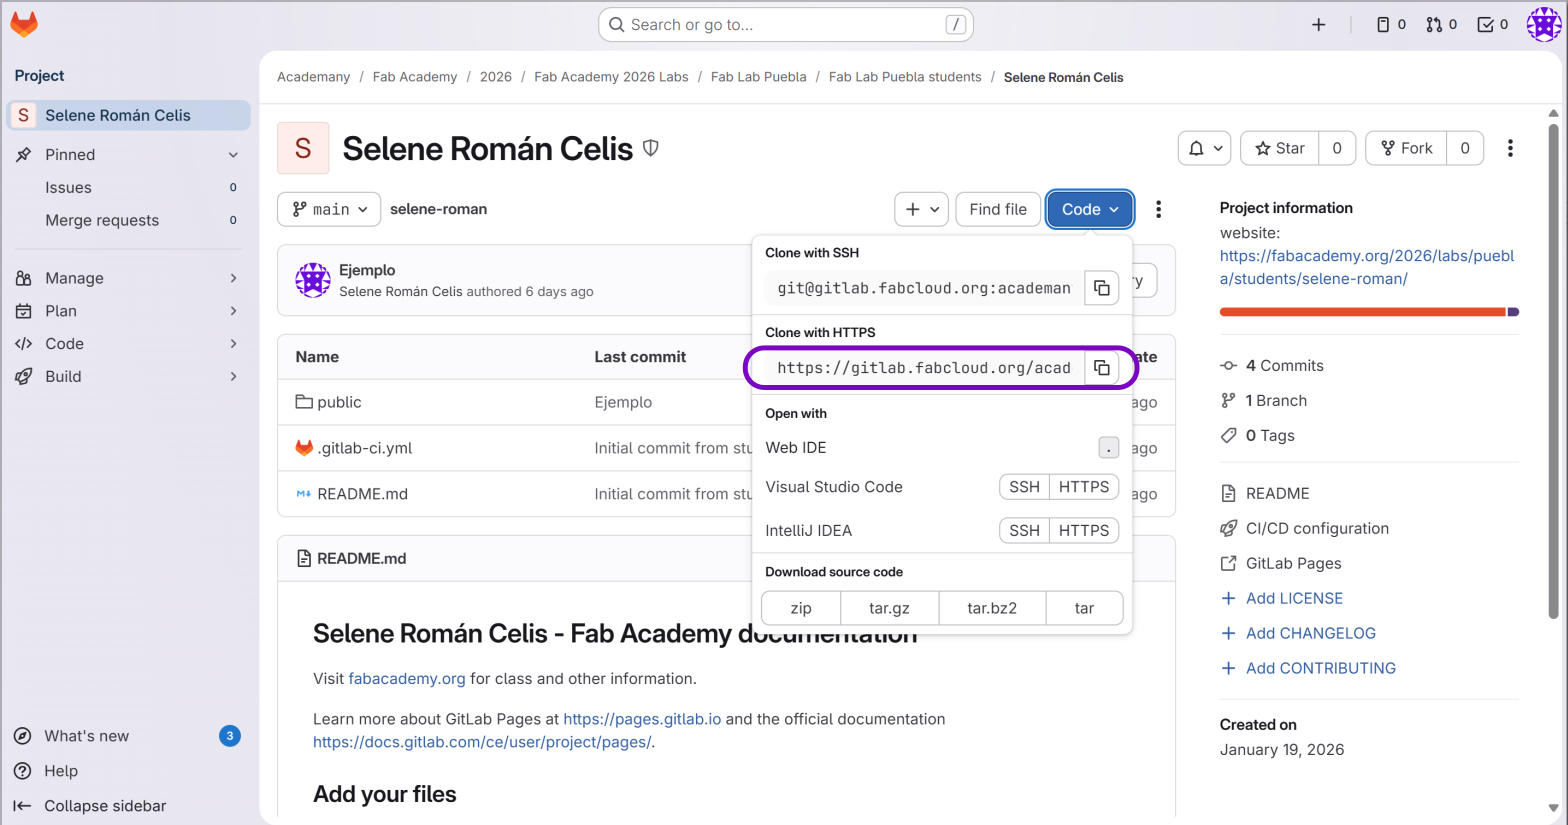Open assigned issues counter icon
Image resolution: width=1568 pixels, height=825 pixels.
point(1391,25)
